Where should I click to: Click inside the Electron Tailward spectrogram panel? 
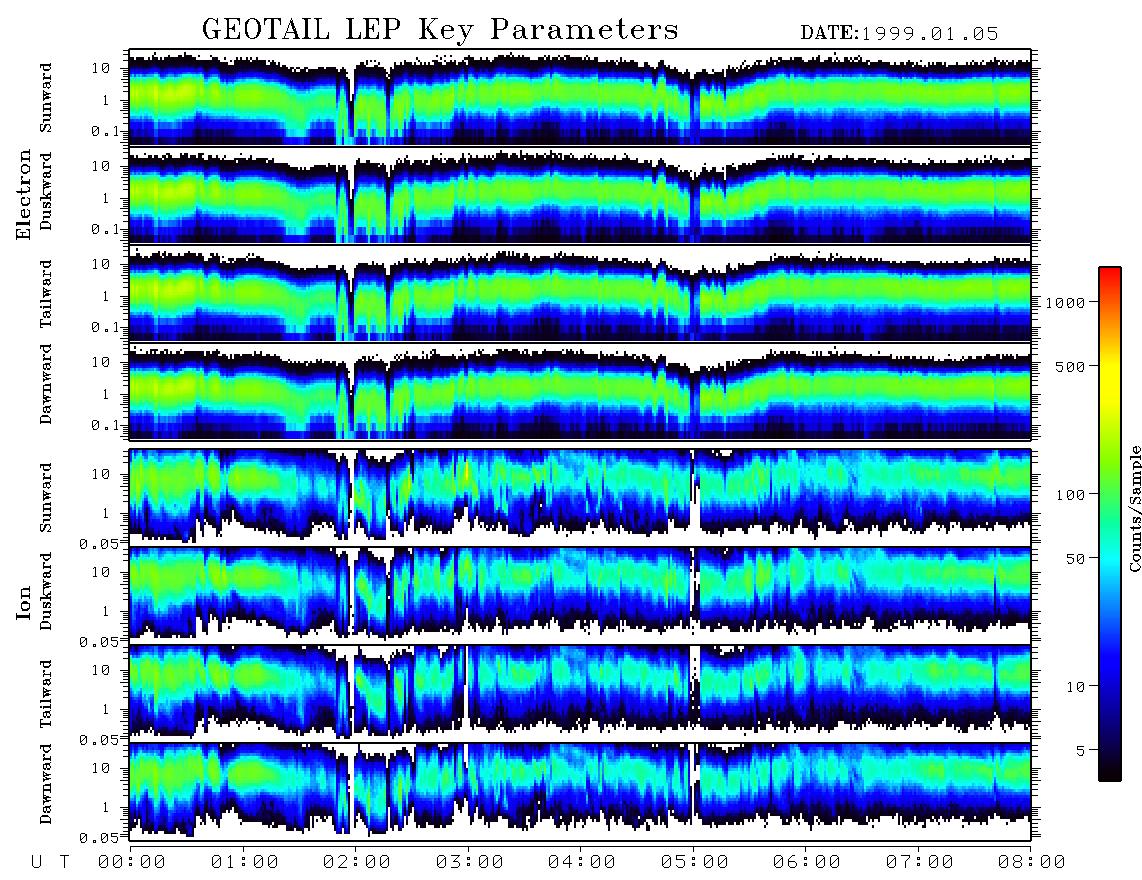[580, 294]
